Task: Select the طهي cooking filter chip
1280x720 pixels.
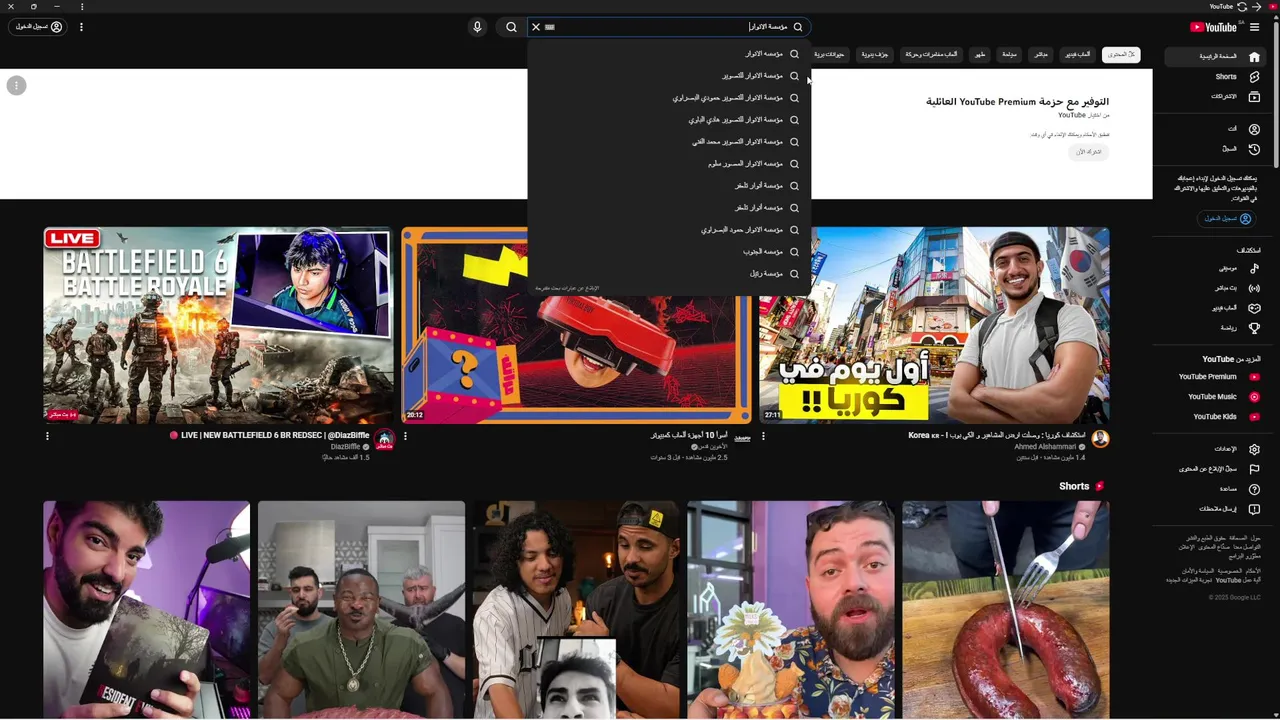Action: point(980,54)
